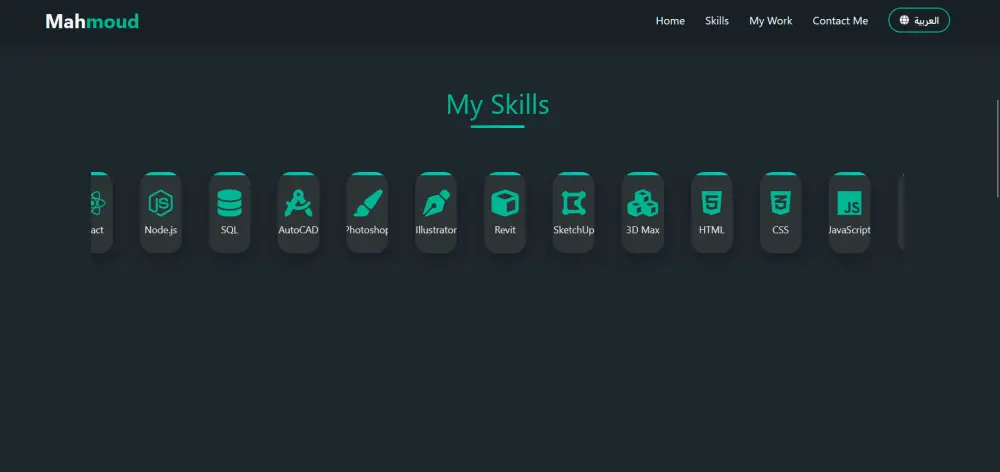Viewport: 1000px width, 472px height.
Task: Click the Revit label text
Action: (x=505, y=230)
